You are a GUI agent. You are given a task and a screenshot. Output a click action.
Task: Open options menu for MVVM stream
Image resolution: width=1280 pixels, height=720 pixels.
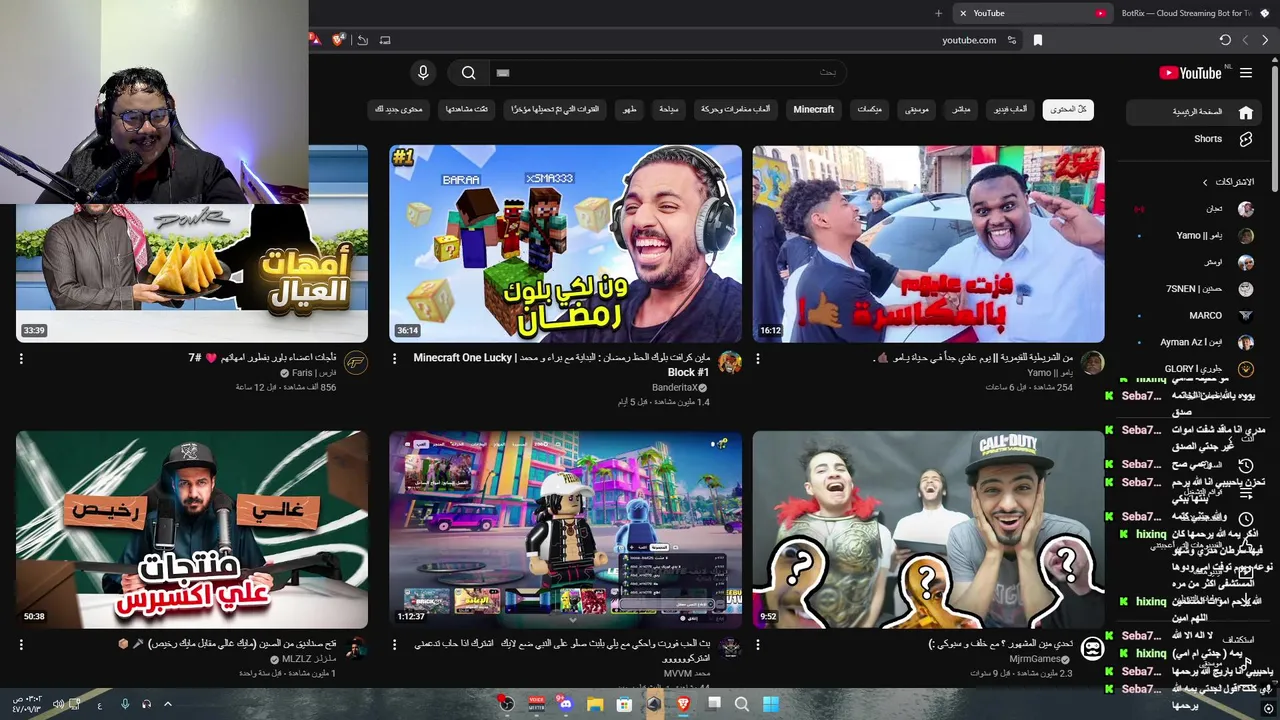click(394, 644)
